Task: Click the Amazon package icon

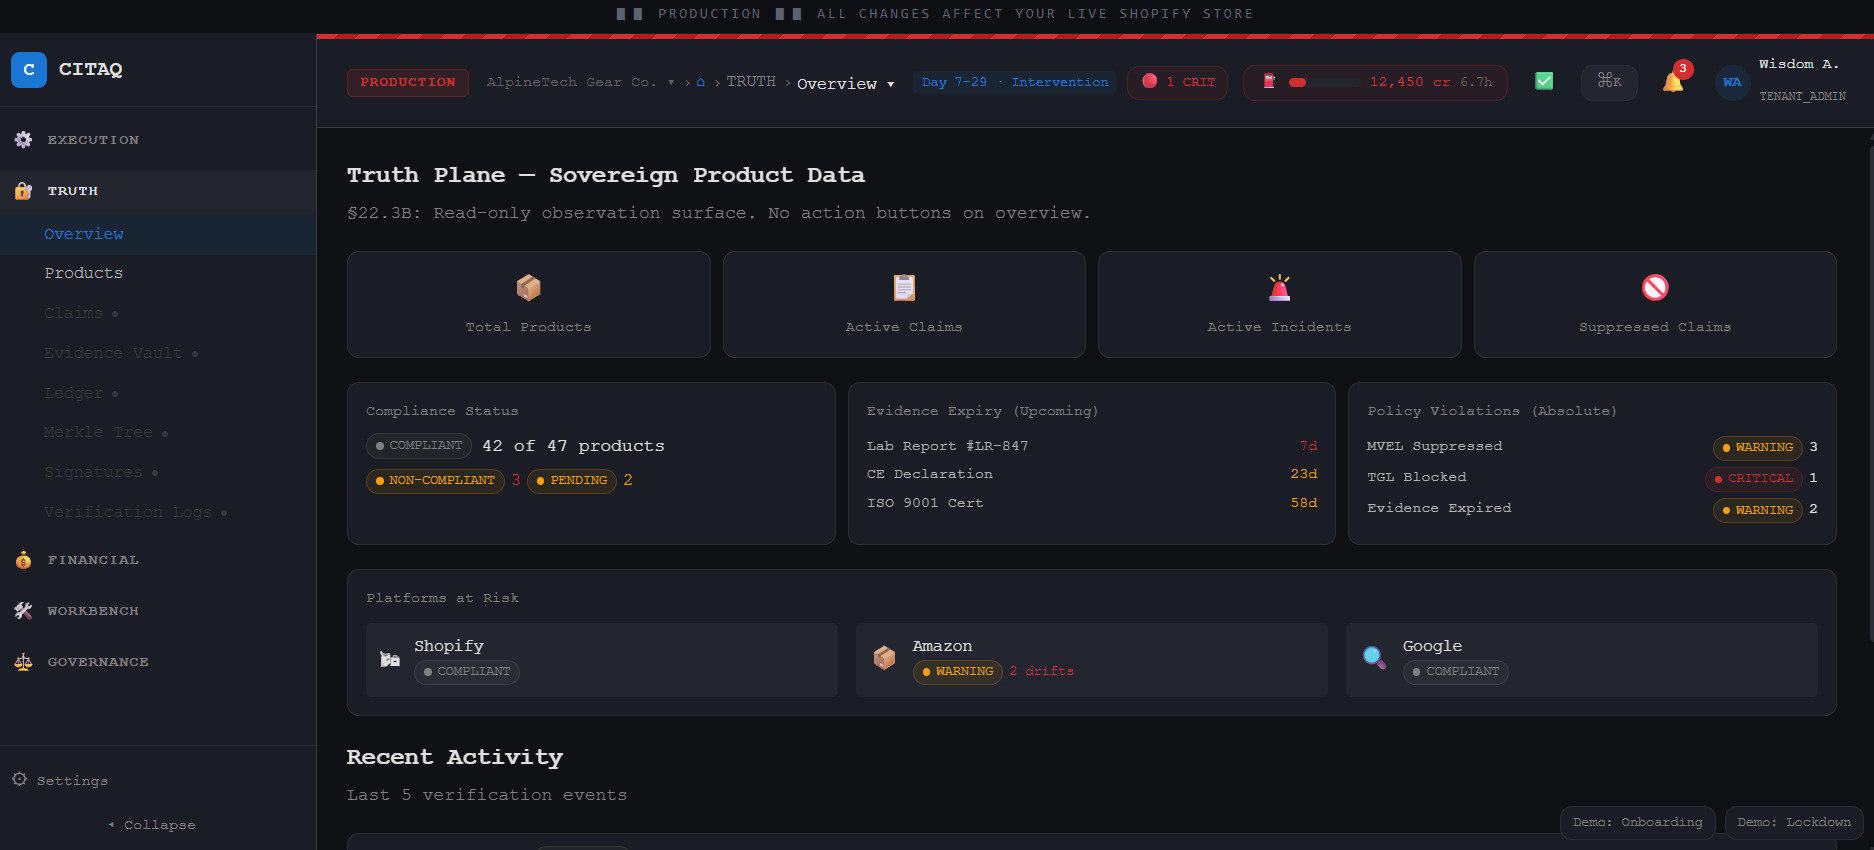Action: pyautogui.click(x=884, y=658)
